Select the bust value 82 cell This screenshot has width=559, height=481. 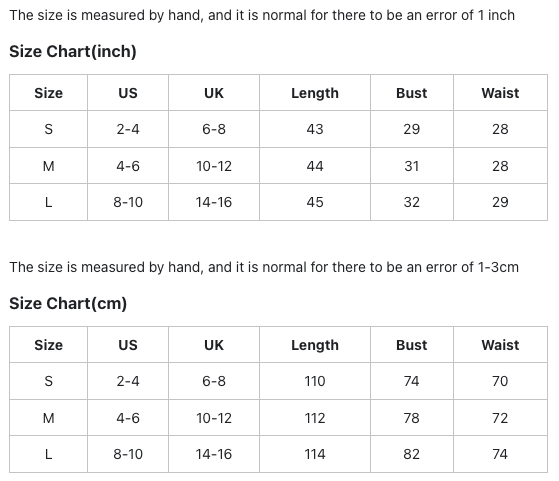(411, 454)
